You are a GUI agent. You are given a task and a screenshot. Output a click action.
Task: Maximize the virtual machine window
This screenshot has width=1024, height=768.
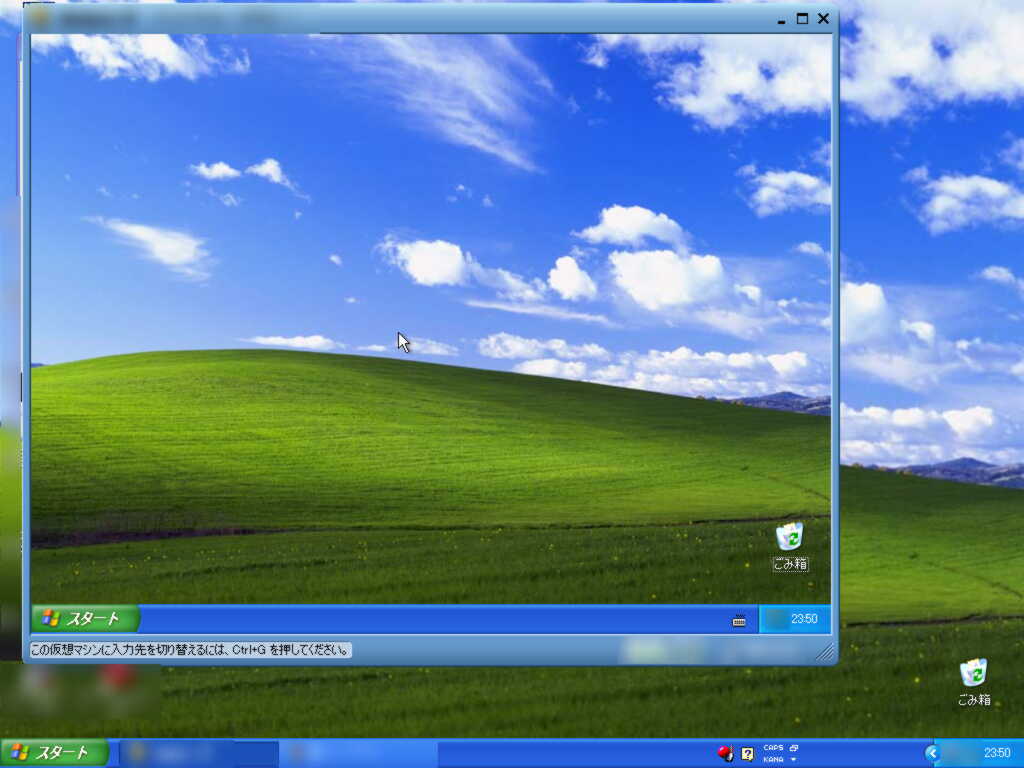pos(802,19)
